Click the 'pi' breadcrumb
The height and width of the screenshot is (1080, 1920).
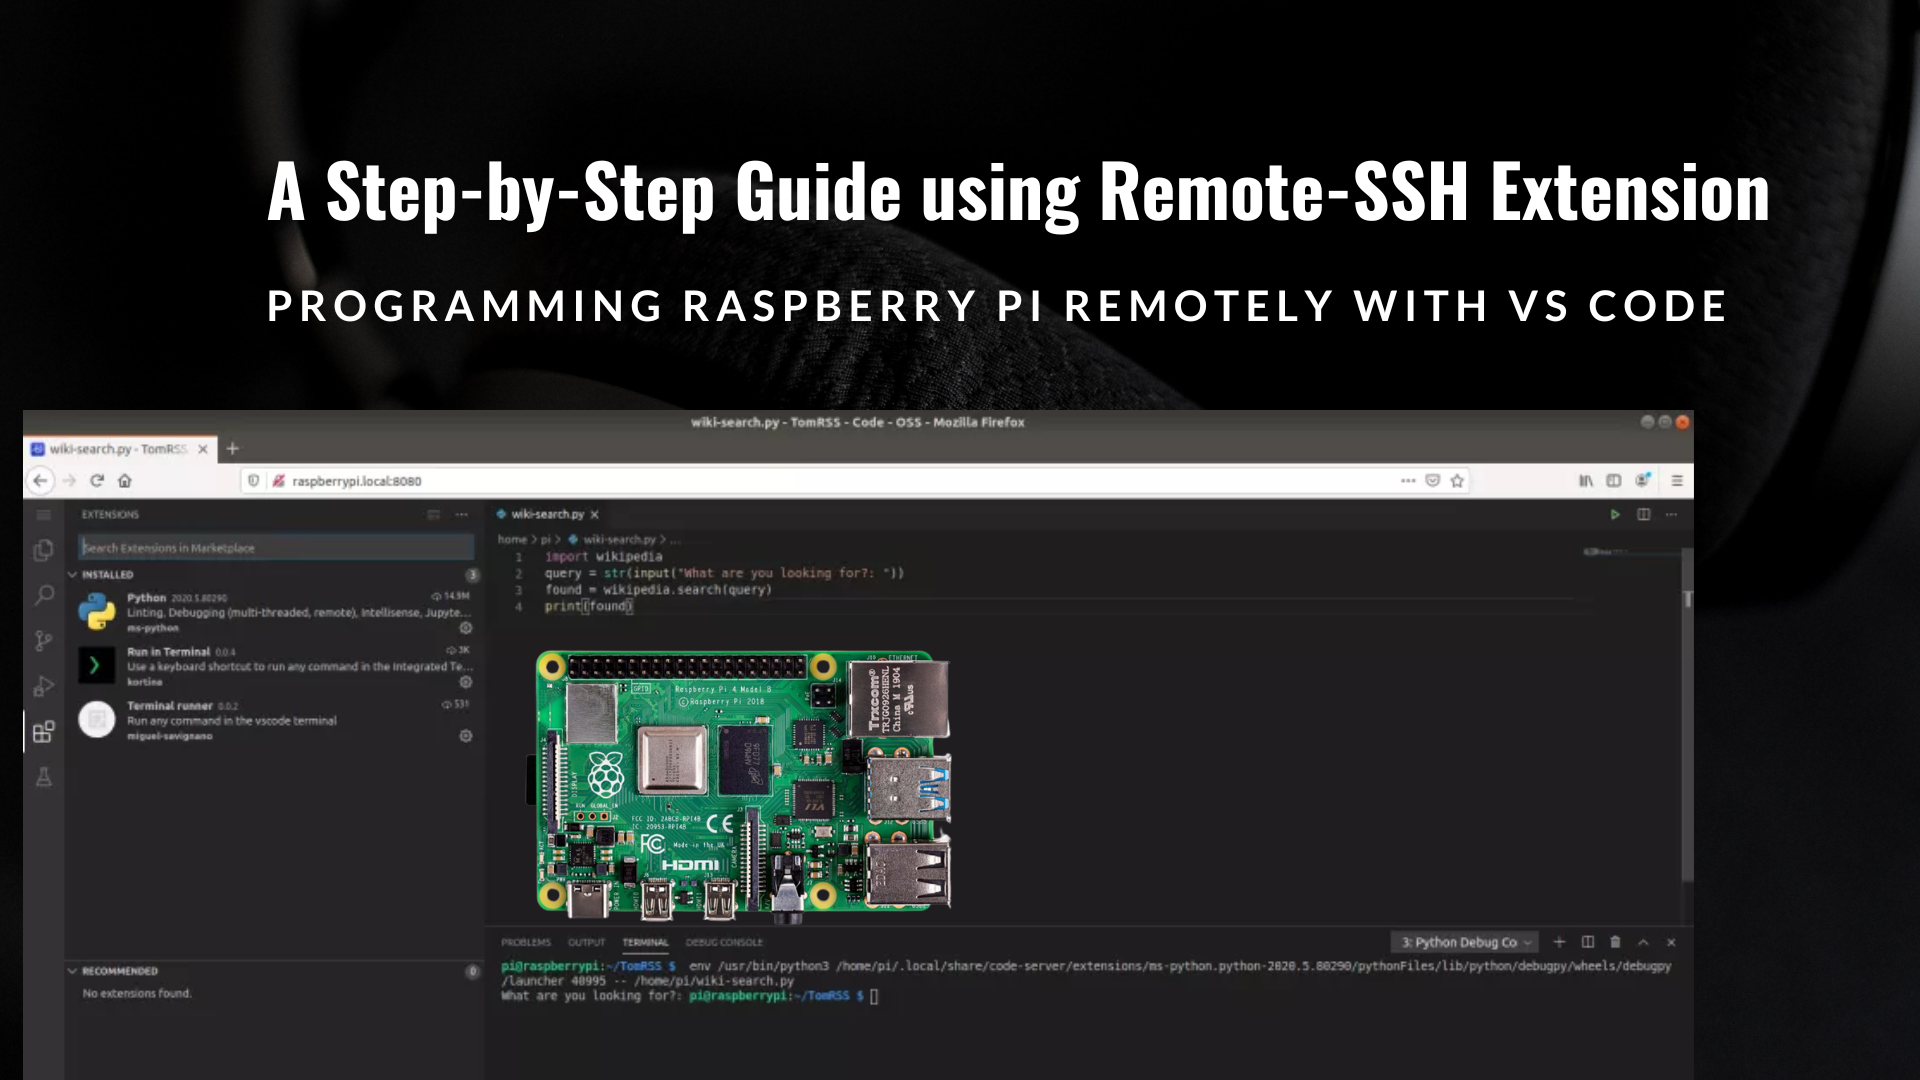(546, 539)
